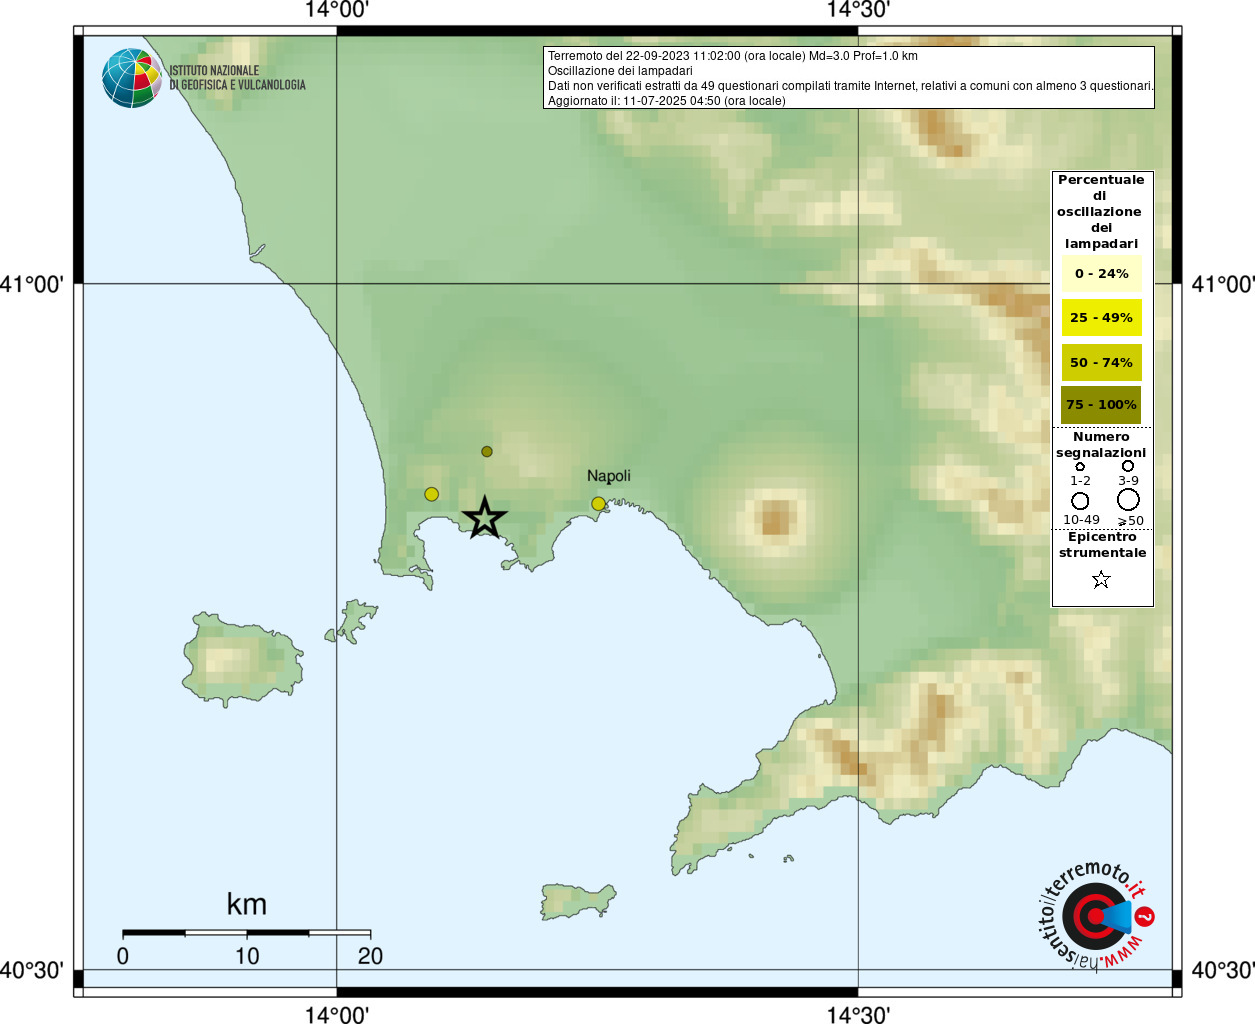This screenshot has width=1255, height=1024.
Task: Click the dark olive marker north of epicenter
Action: pyautogui.click(x=487, y=452)
